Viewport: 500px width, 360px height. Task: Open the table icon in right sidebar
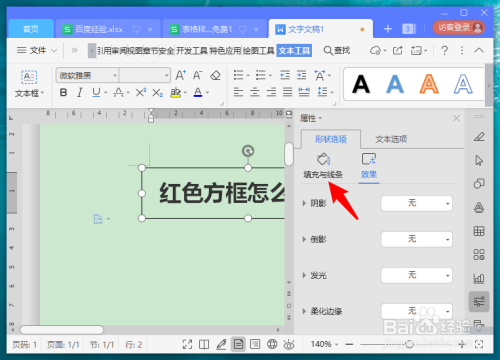point(479,231)
